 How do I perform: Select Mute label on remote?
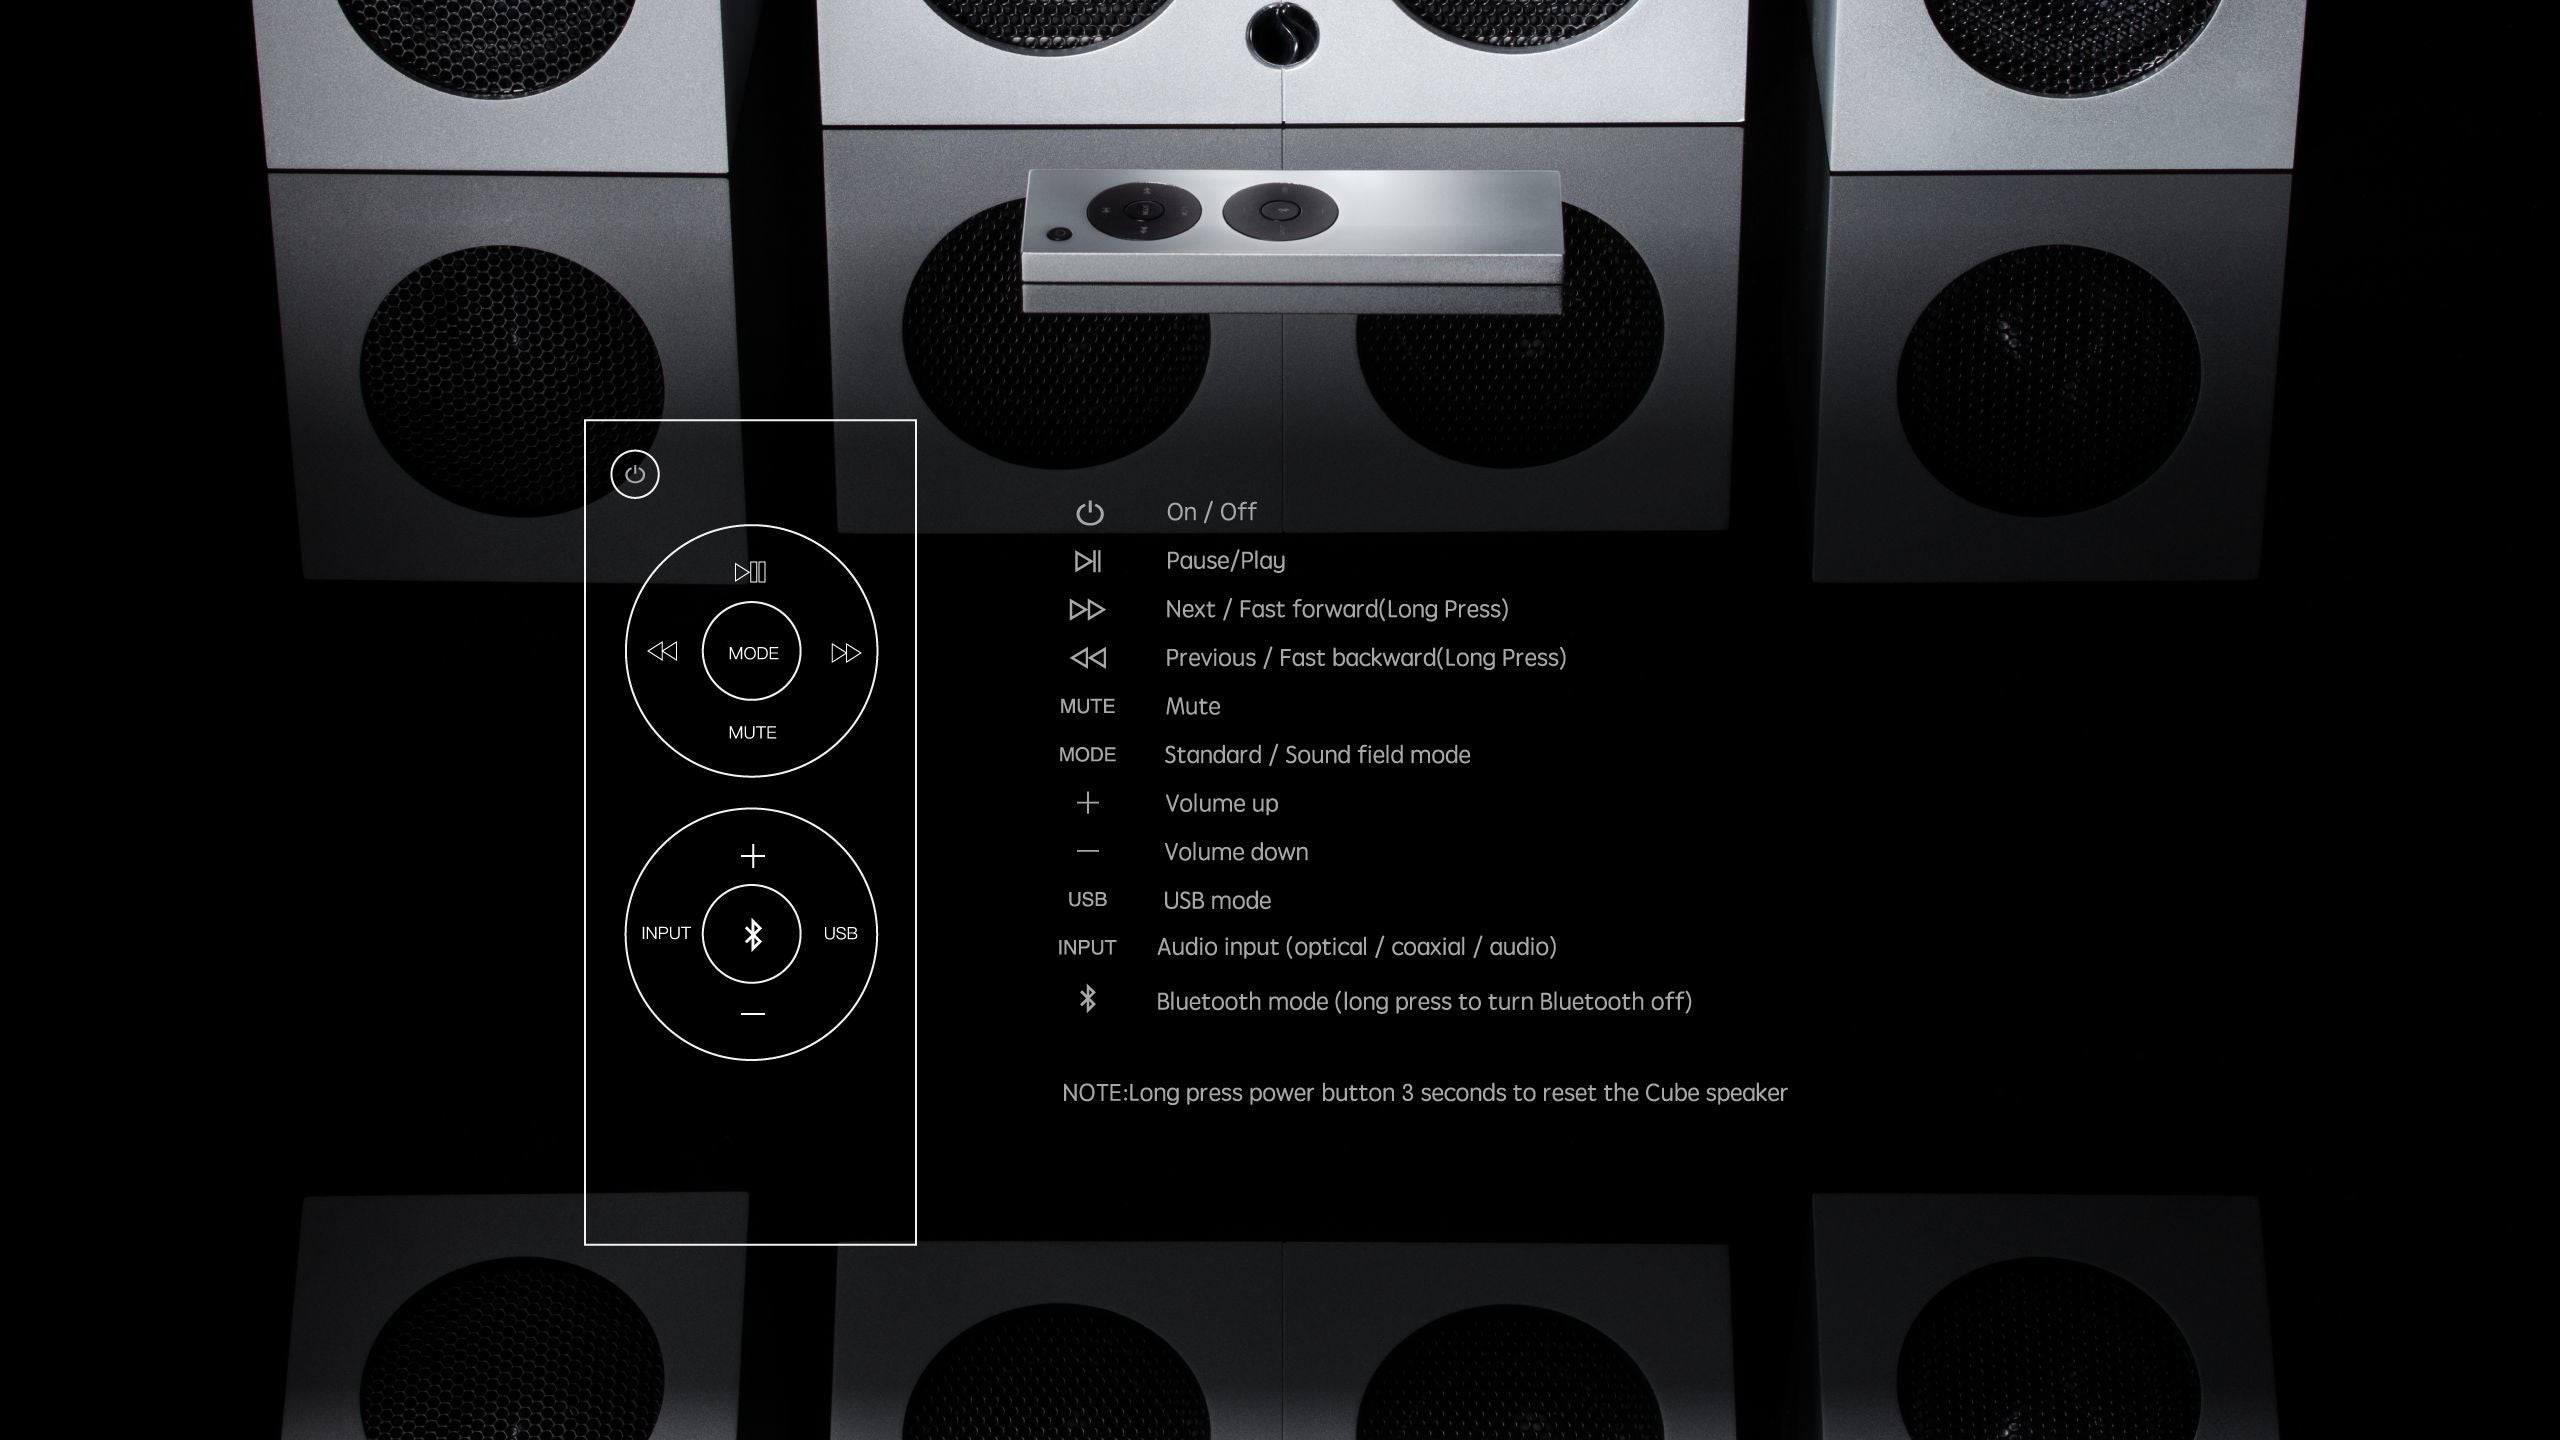pyautogui.click(x=751, y=731)
